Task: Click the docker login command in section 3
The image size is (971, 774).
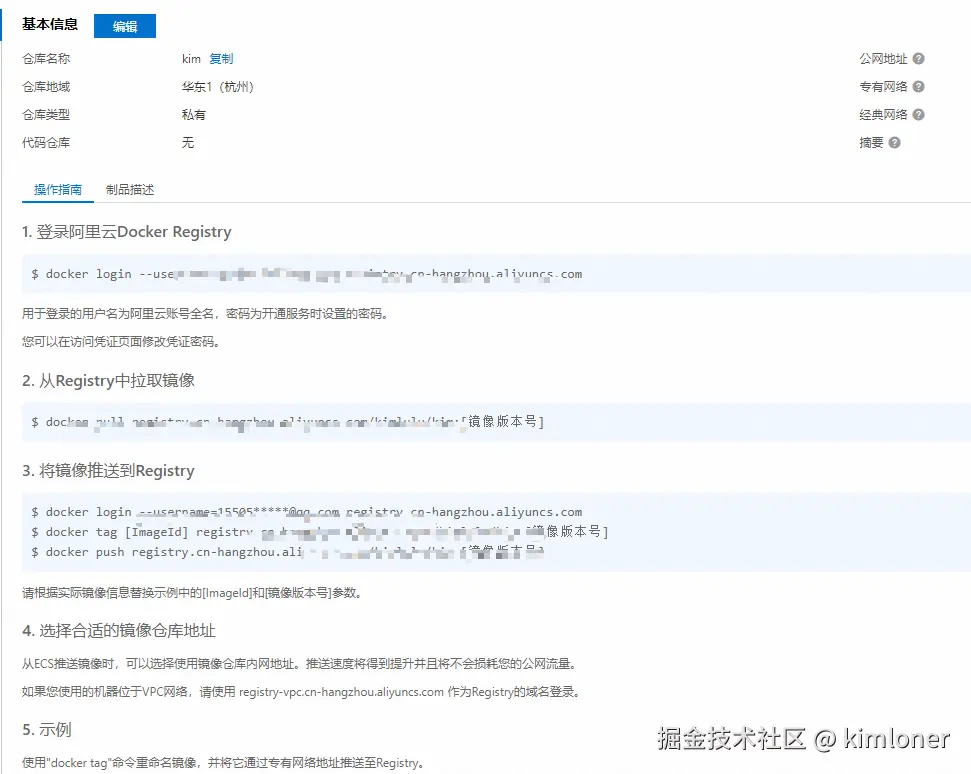Action: pos(307,512)
